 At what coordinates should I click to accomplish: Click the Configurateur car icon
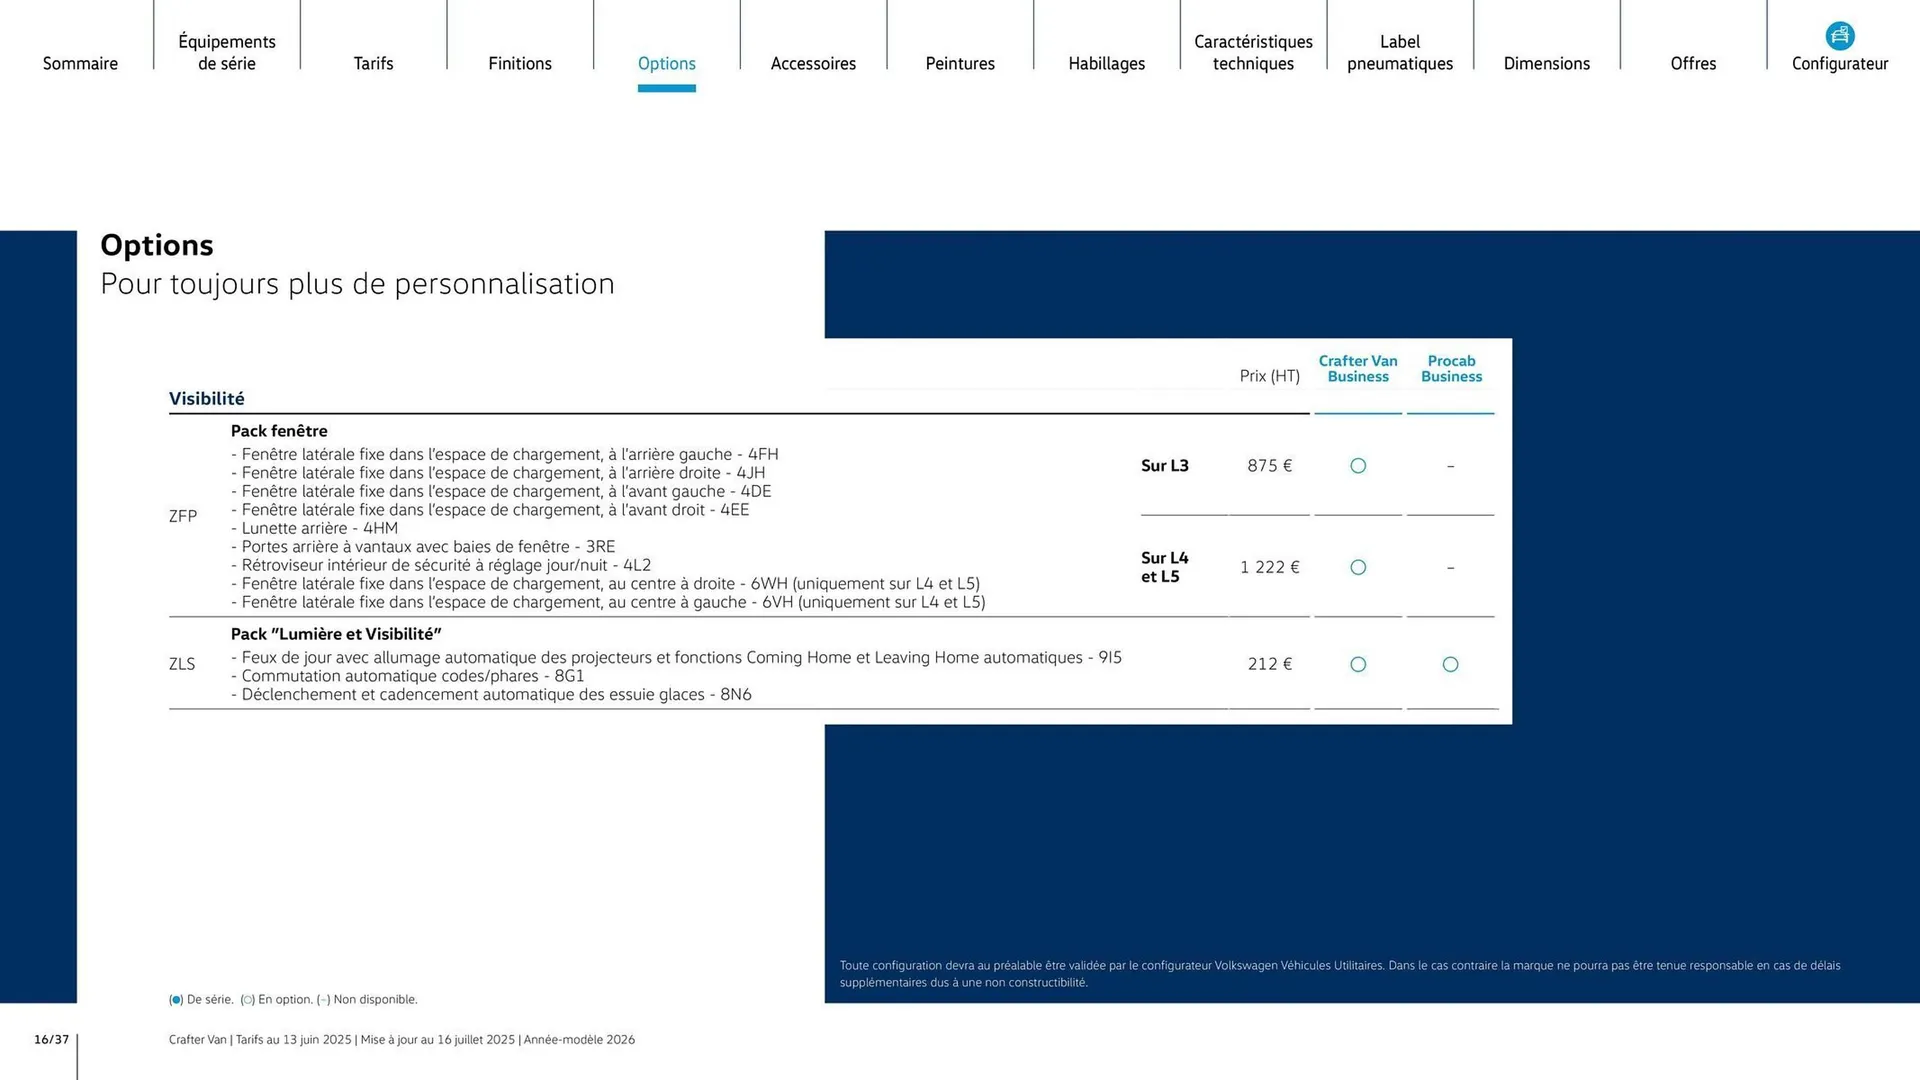pos(1839,36)
